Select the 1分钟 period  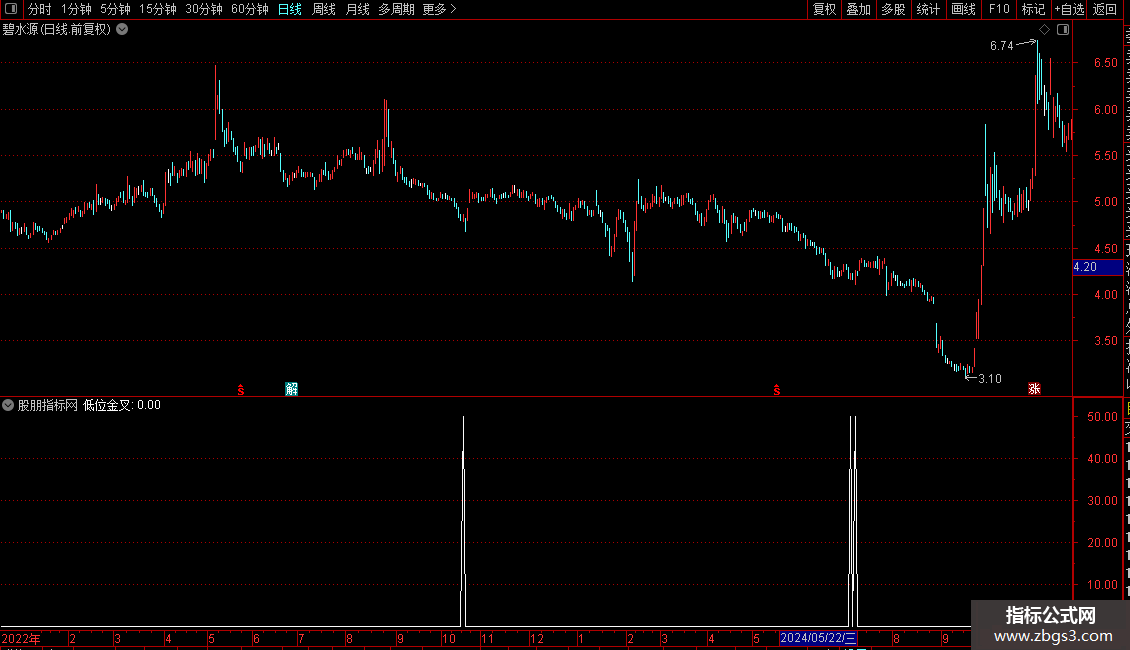click(x=76, y=9)
